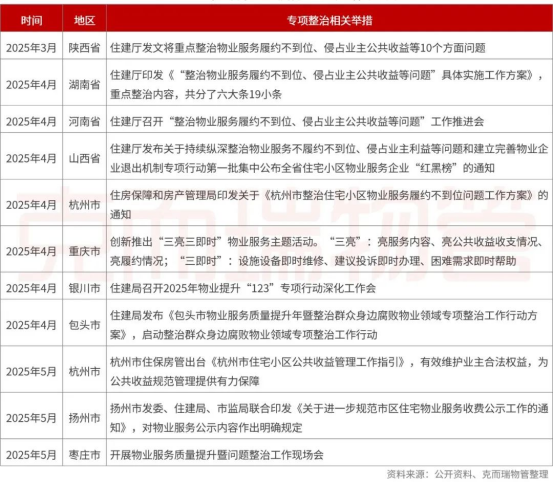
Task: Click the 资料来源 footer note
Action: pyautogui.click(x=467, y=474)
